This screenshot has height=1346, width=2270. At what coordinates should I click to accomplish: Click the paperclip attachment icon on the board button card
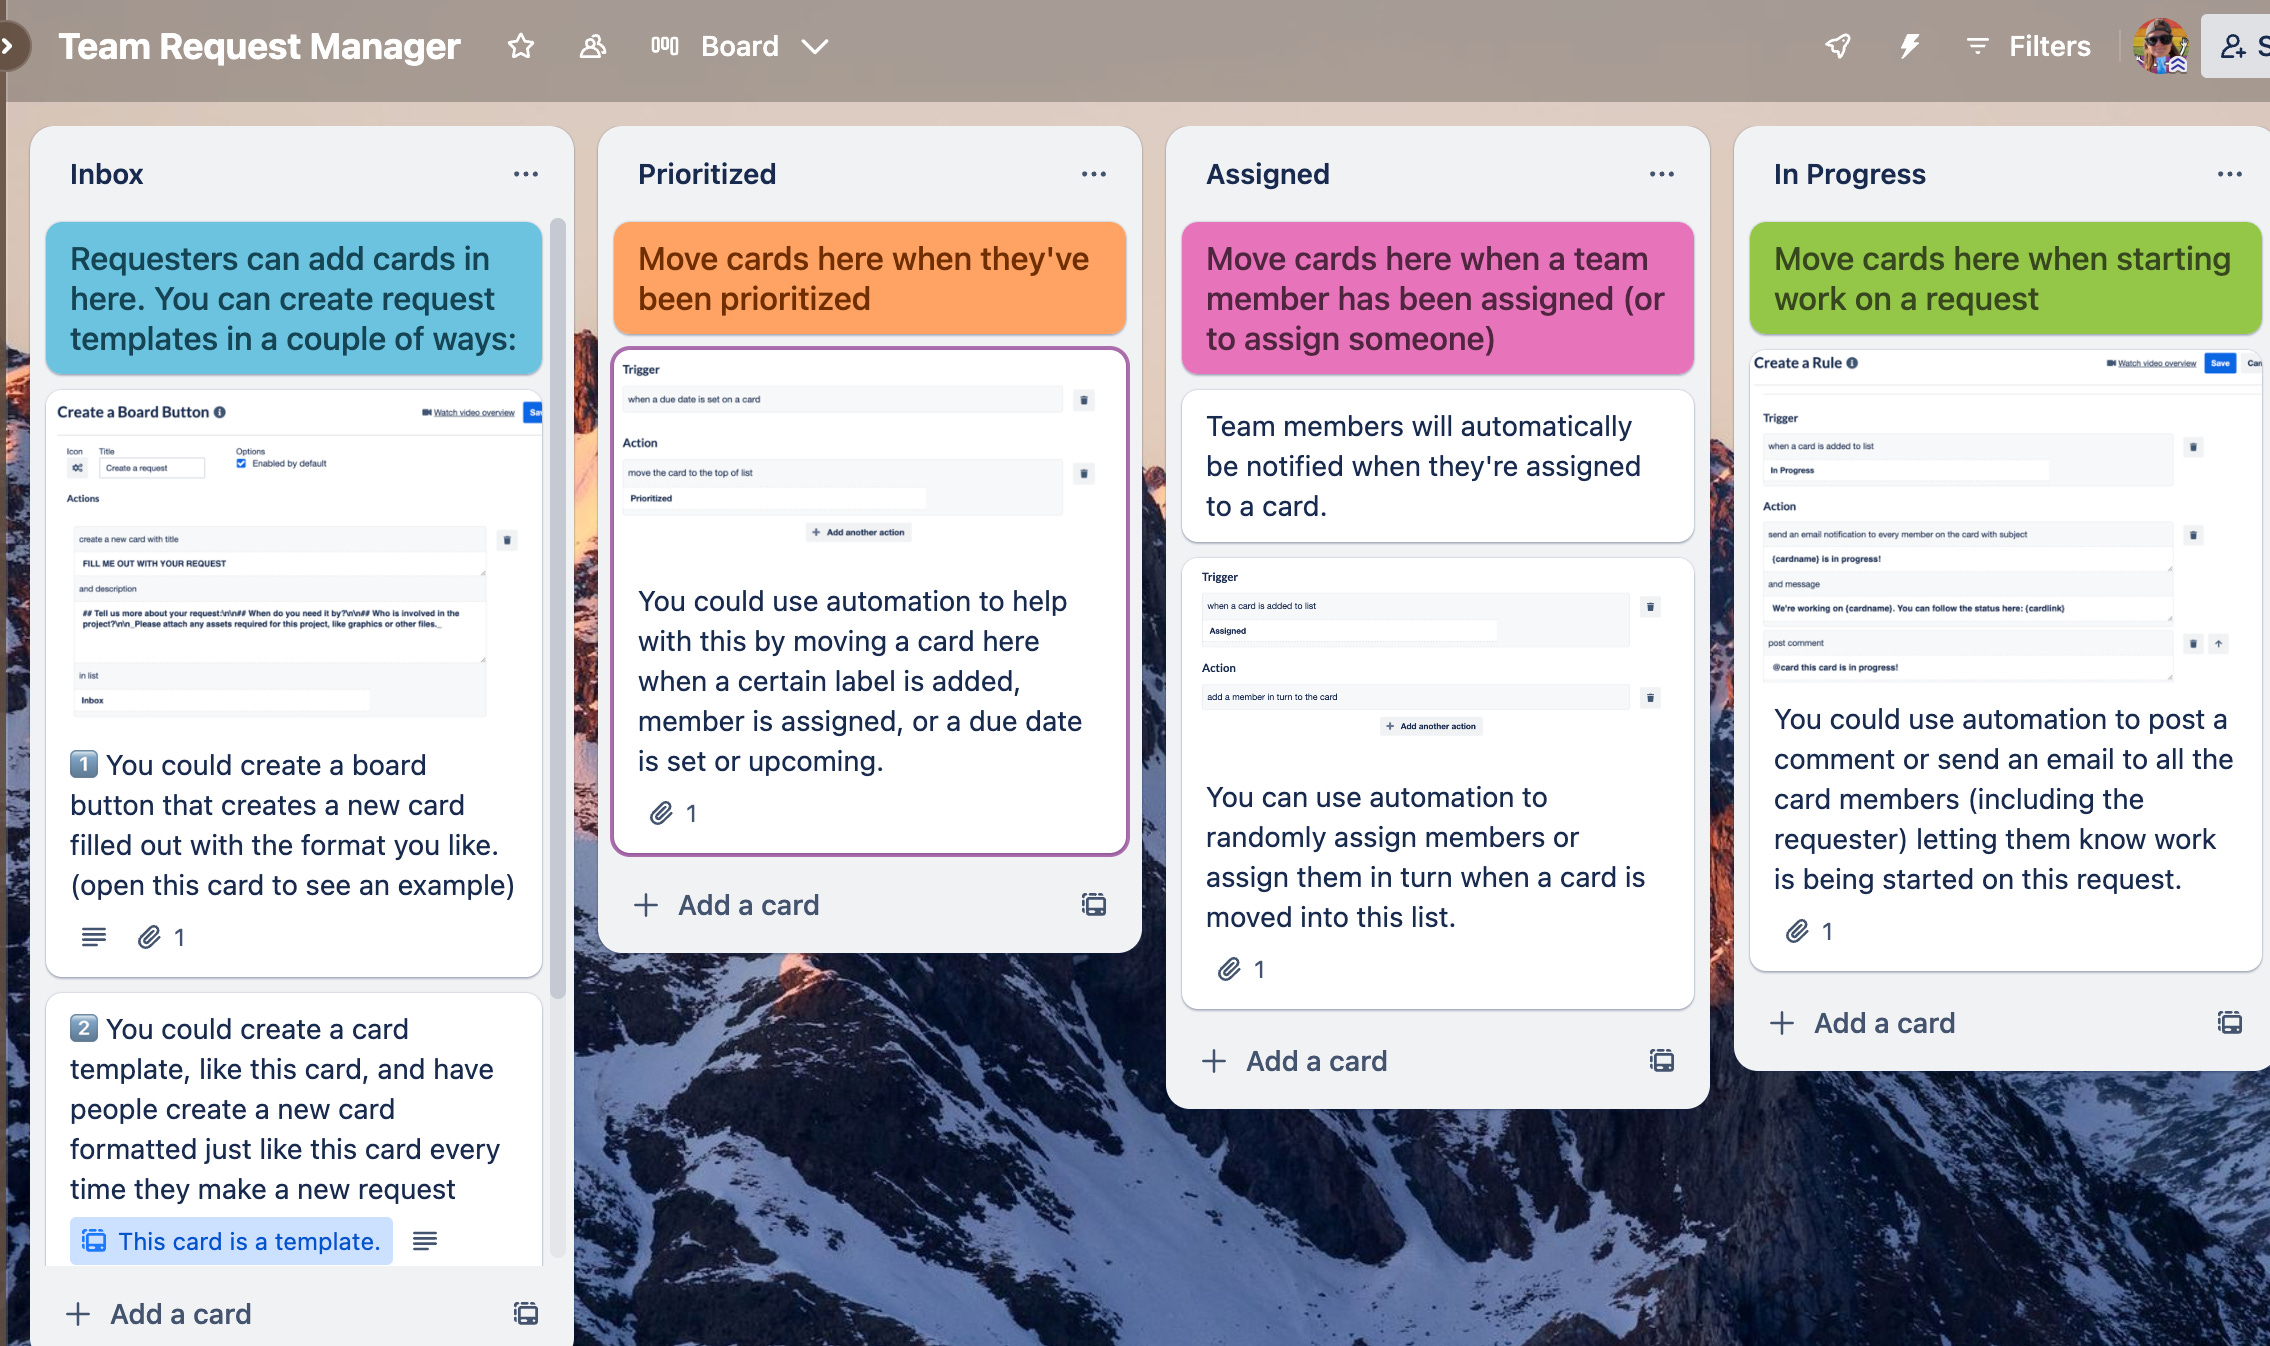148,937
